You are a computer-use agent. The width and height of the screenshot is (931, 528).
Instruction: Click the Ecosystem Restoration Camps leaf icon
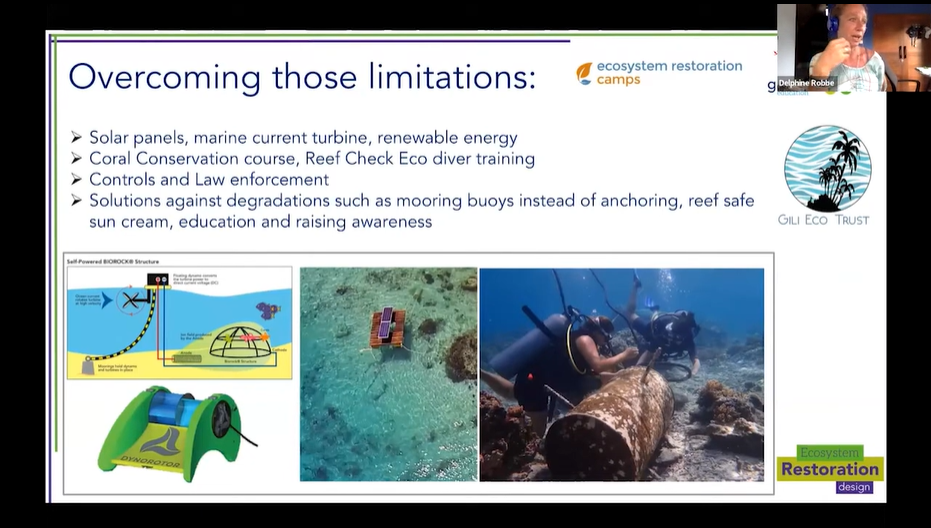click(x=584, y=73)
